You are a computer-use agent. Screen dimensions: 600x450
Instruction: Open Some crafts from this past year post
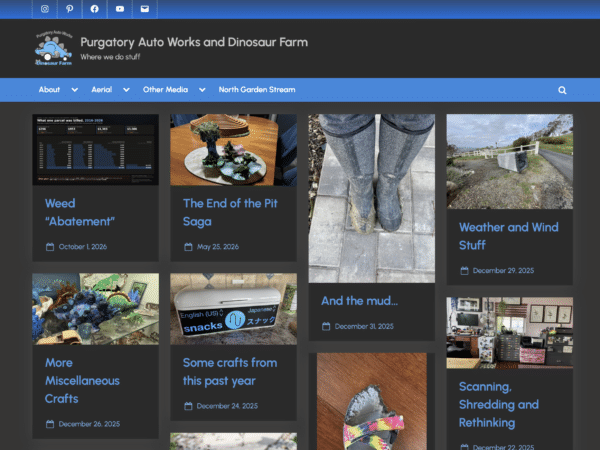(230, 372)
